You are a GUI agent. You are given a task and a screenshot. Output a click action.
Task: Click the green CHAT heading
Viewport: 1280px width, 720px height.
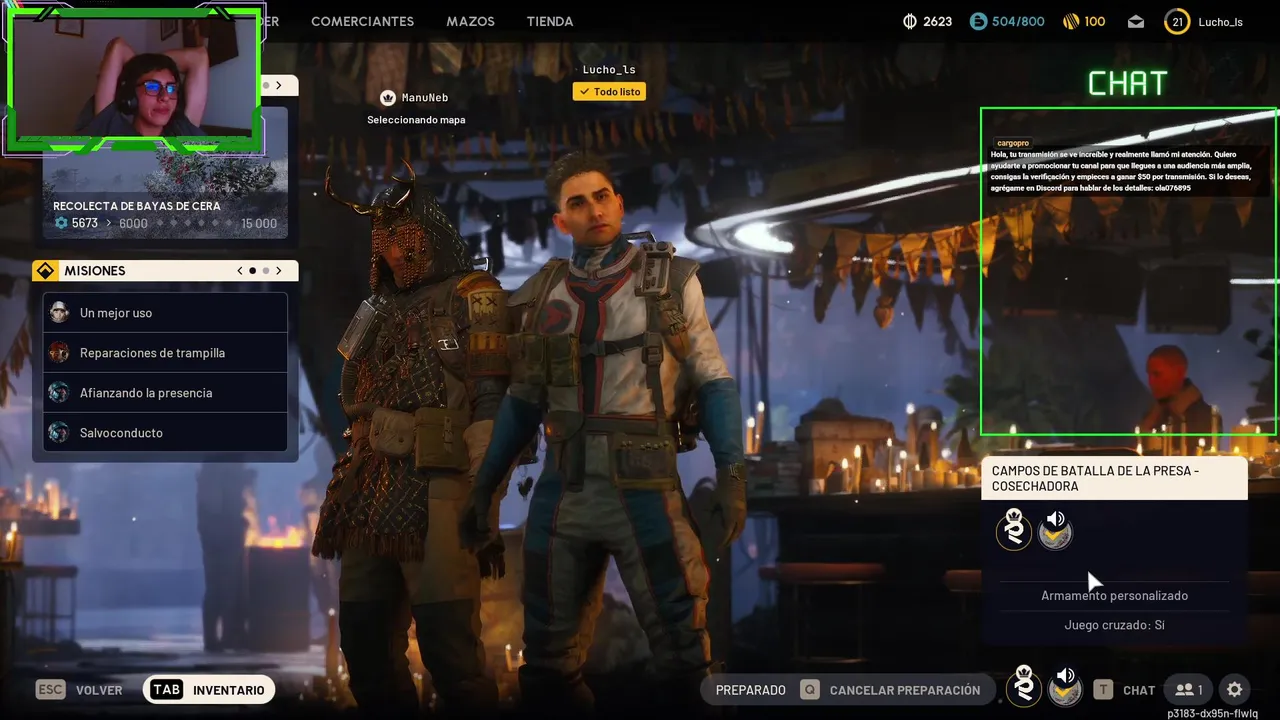(x=1127, y=83)
